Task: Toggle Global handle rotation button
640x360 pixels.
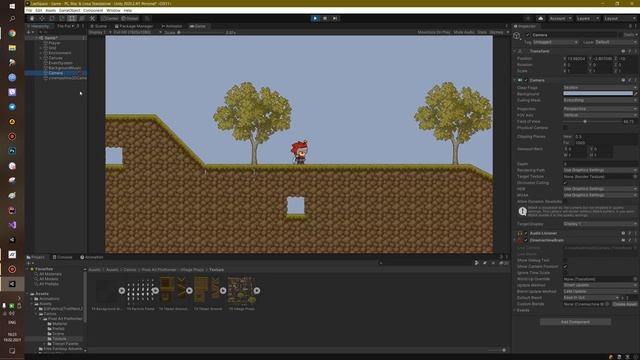Action: coord(130,18)
